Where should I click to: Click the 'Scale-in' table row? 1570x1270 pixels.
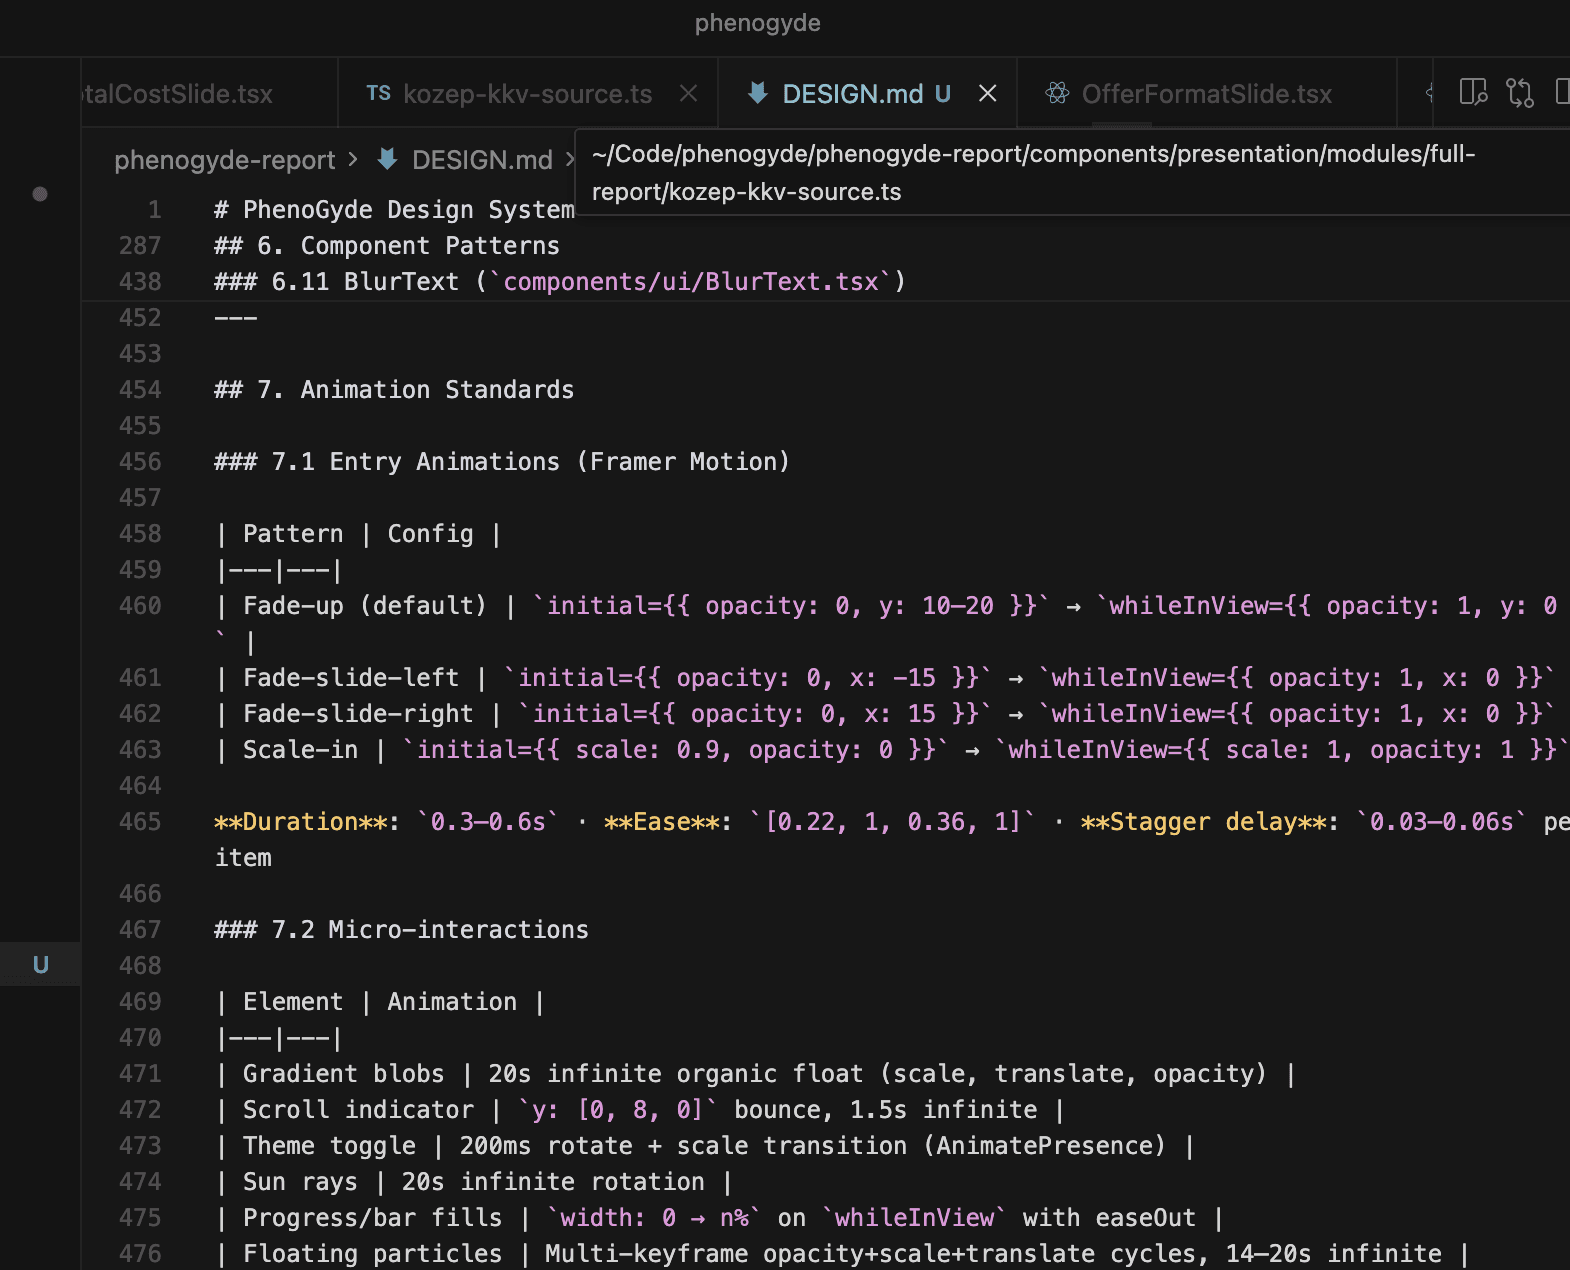point(890,749)
